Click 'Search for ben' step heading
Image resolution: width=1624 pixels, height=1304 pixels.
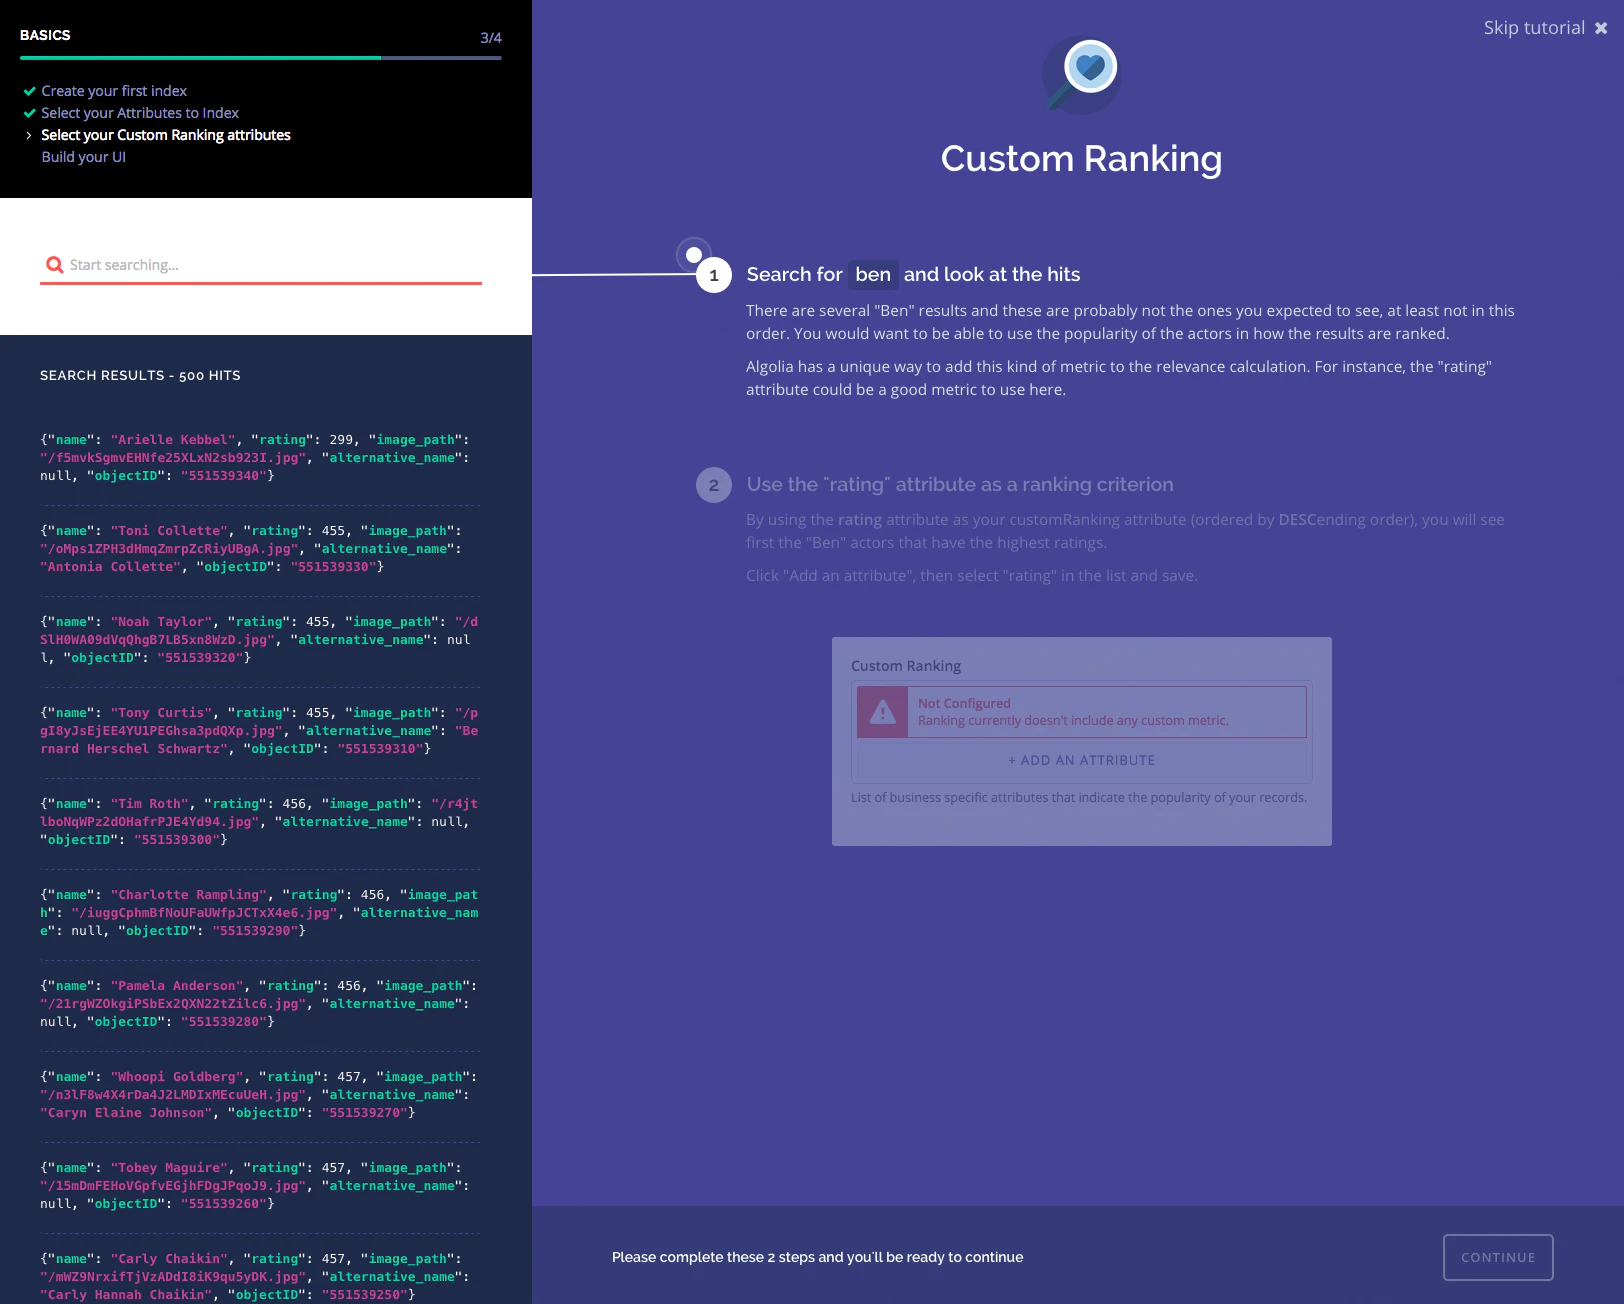(913, 275)
